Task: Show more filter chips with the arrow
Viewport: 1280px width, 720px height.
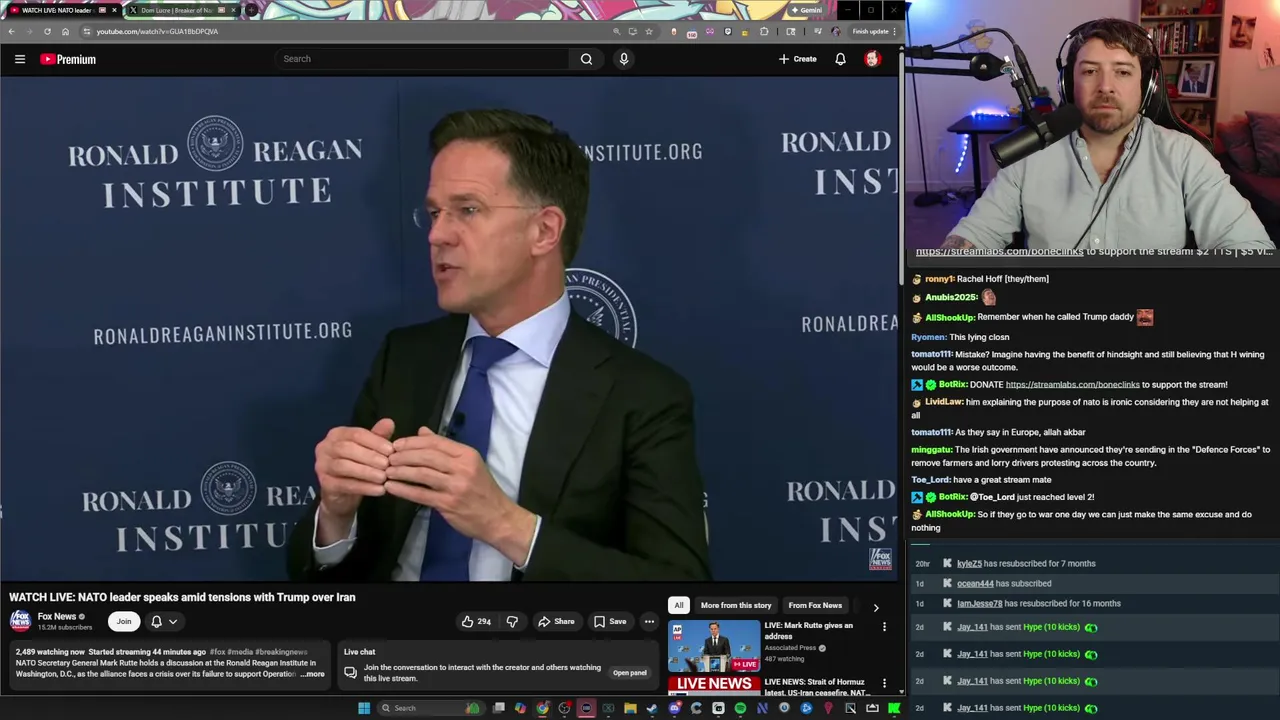Action: coord(876,606)
